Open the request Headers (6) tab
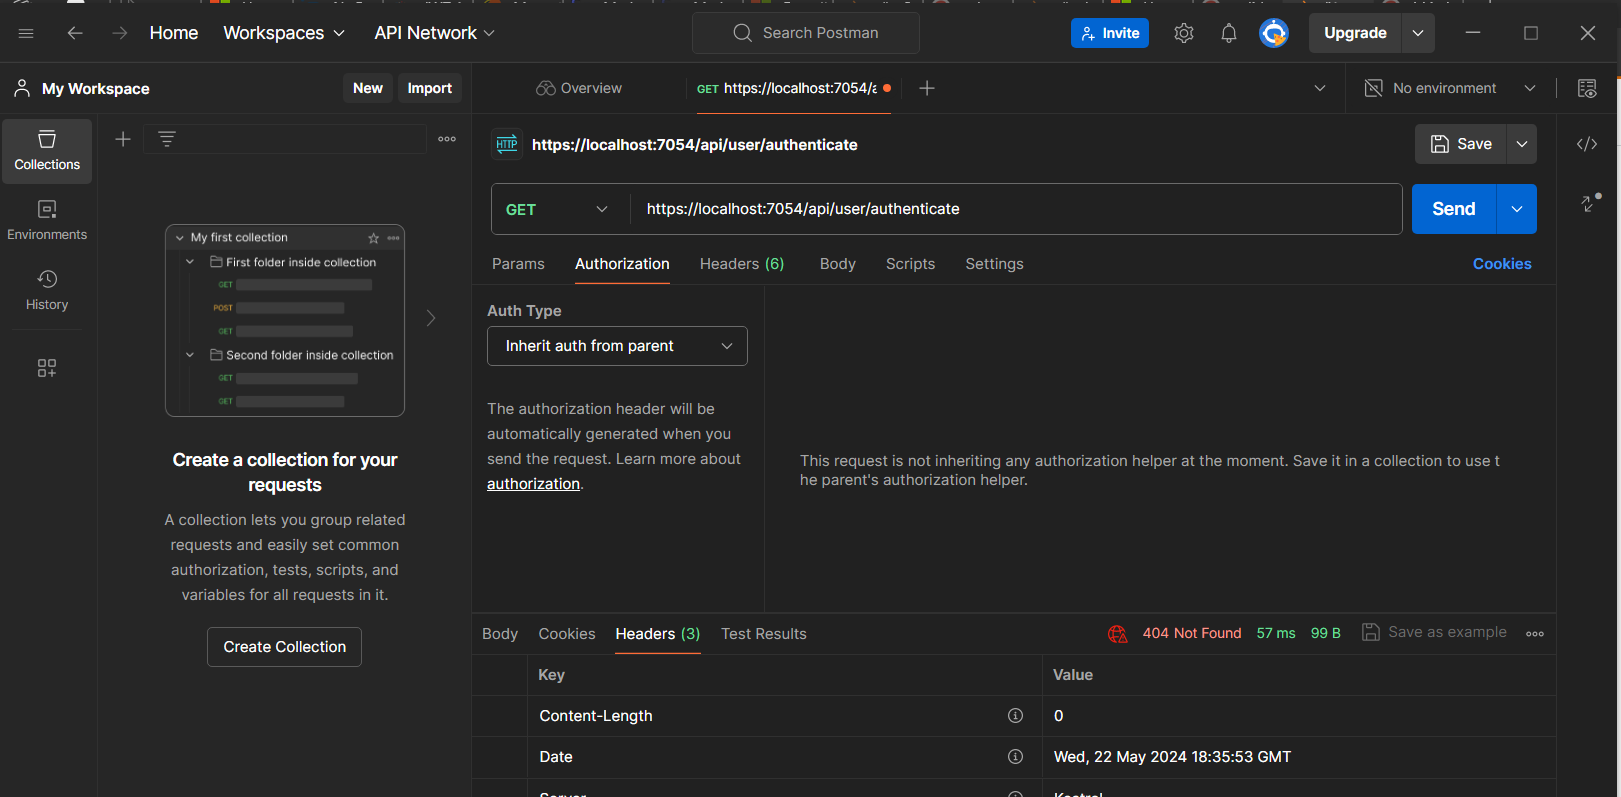 (742, 264)
